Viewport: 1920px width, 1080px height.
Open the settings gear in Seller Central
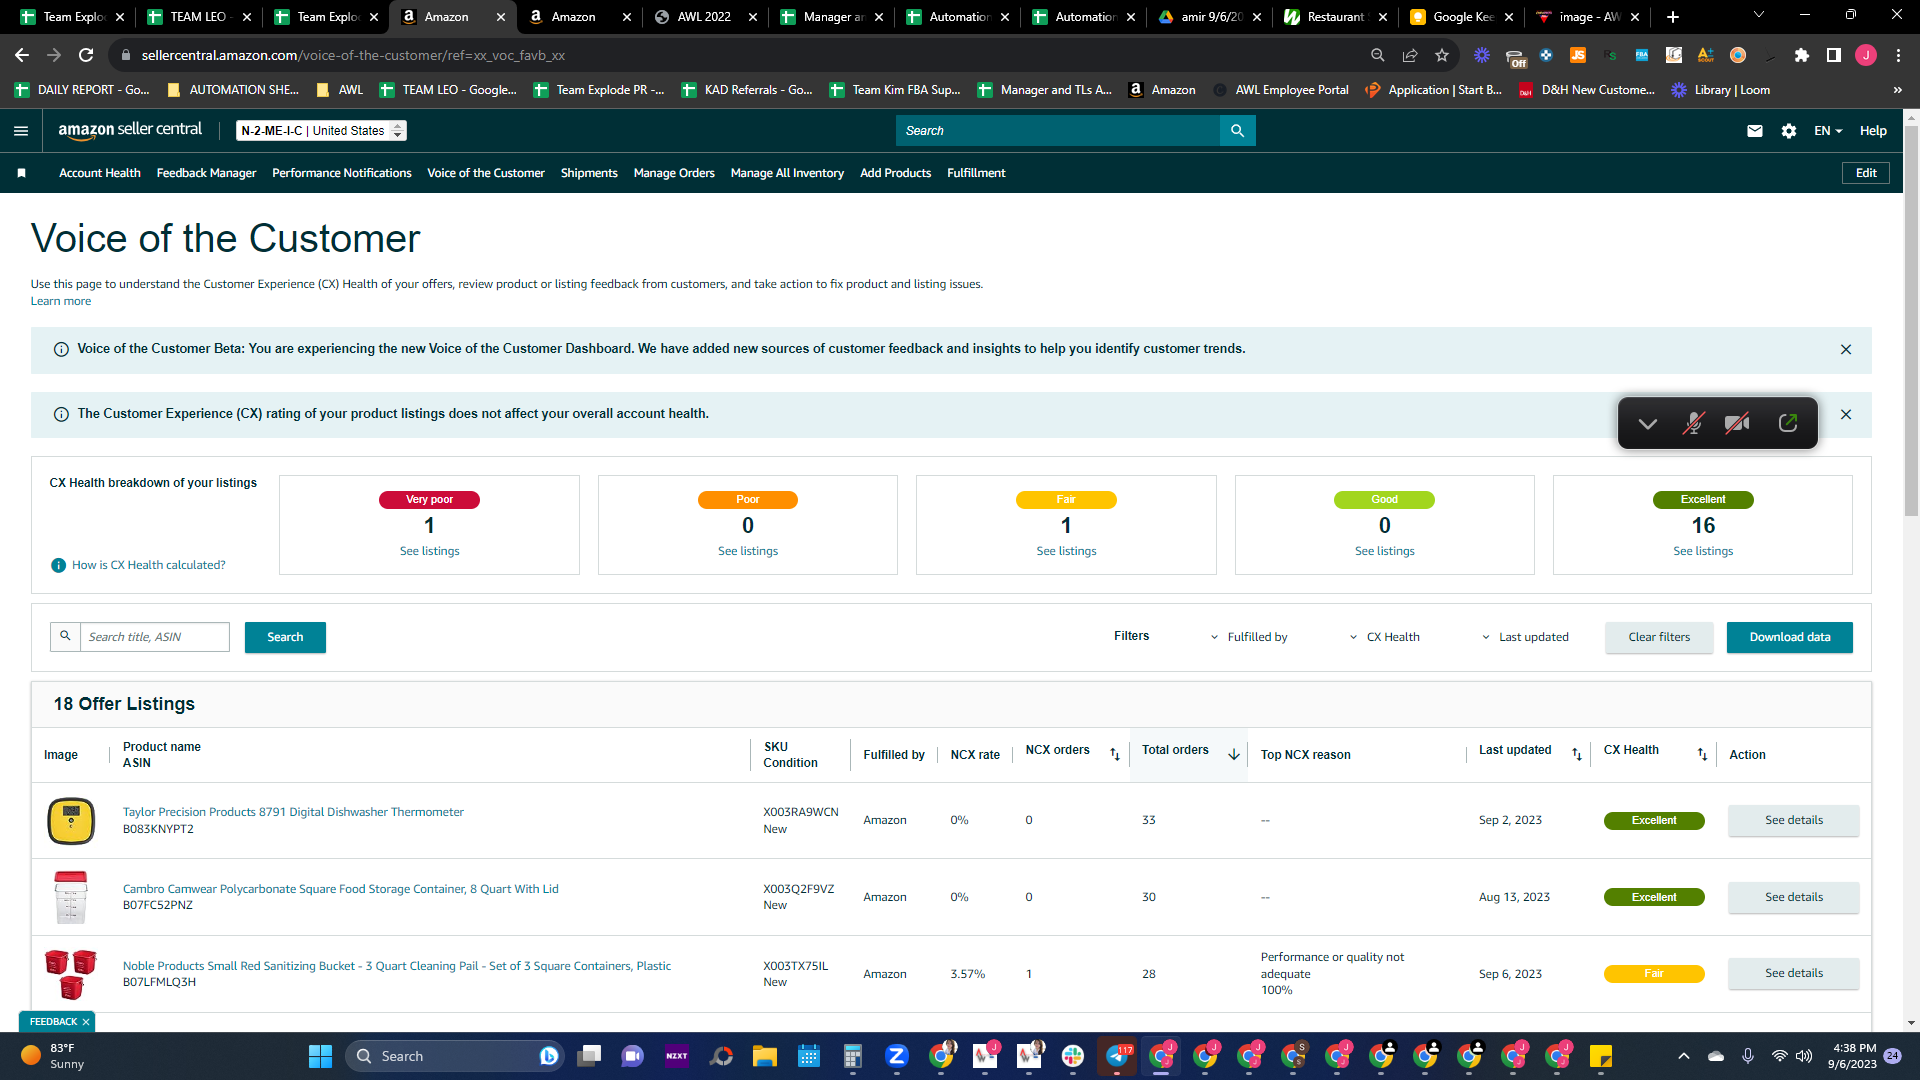pyautogui.click(x=1789, y=131)
